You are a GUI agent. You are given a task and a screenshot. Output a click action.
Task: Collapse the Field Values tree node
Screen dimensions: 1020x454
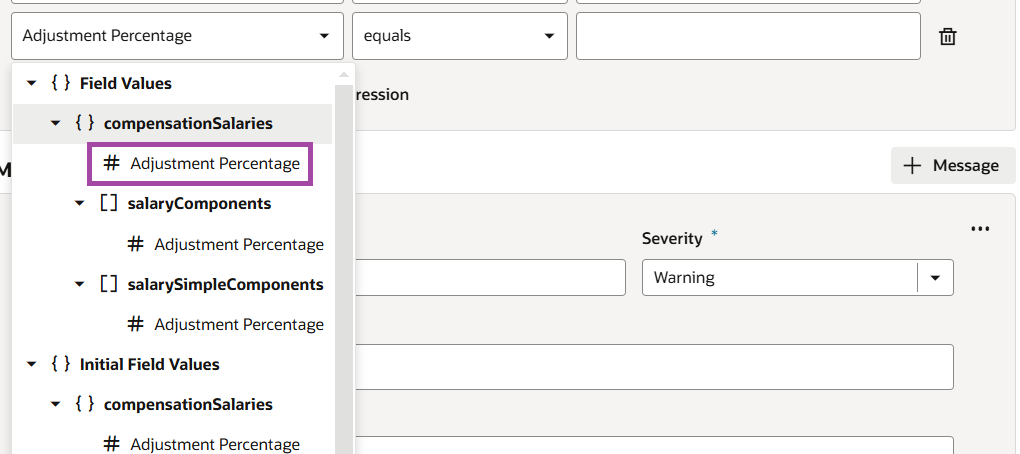pos(32,84)
